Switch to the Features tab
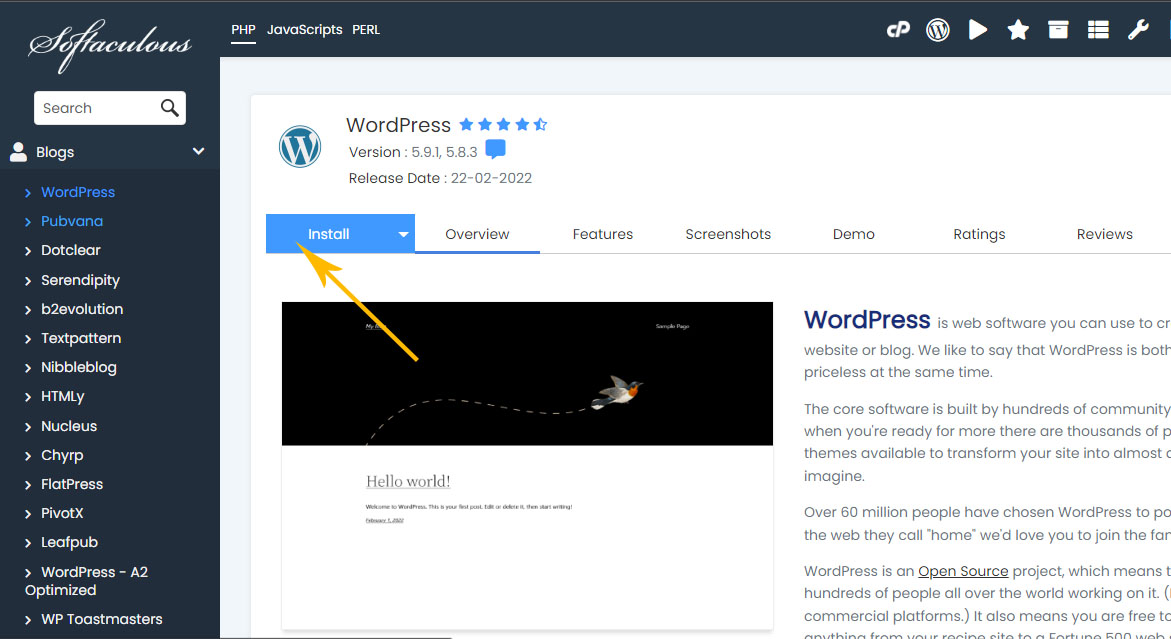Image resolution: width=1171 pixels, height=639 pixels. pos(603,234)
